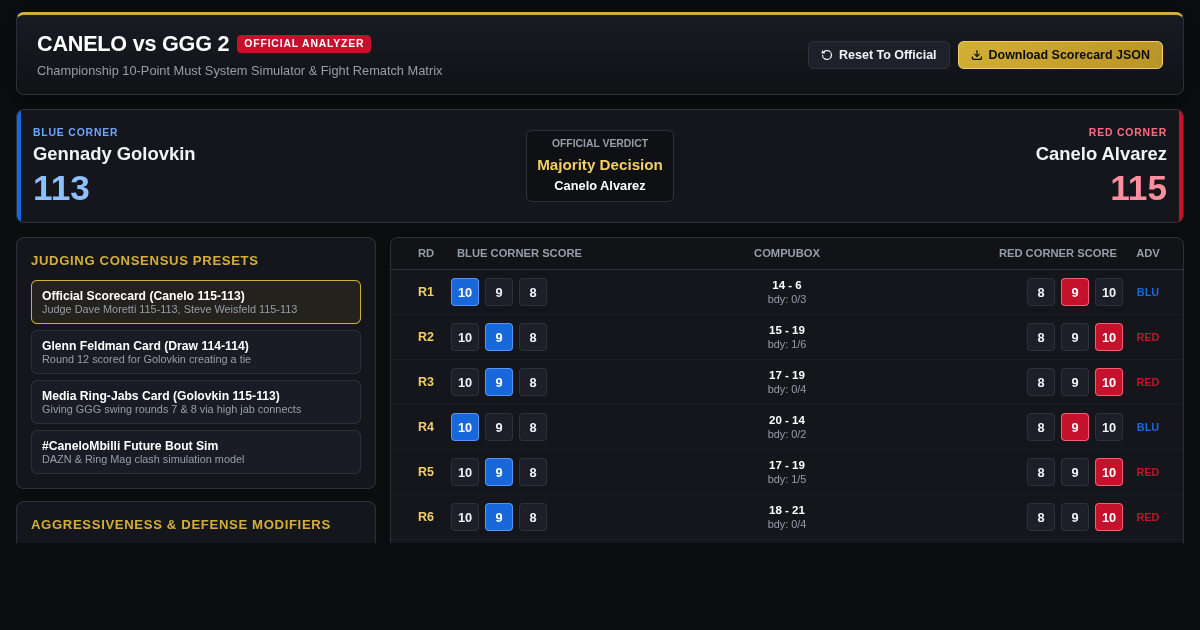Viewport: 1200px width, 630px height.
Task: Set R3 blue corner score to 8
Action: tap(533, 382)
